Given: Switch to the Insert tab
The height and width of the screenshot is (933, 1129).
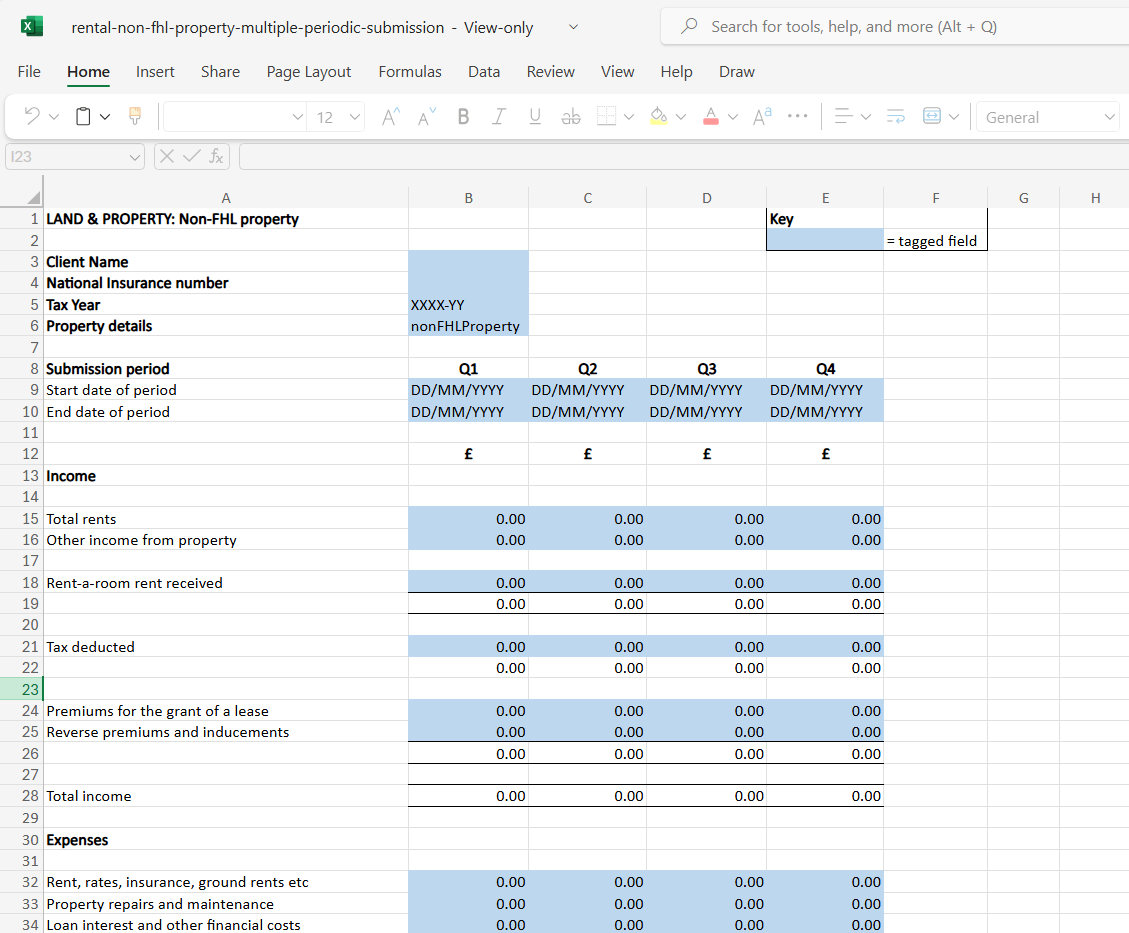Looking at the screenshot, I should [x=155, y=72].
